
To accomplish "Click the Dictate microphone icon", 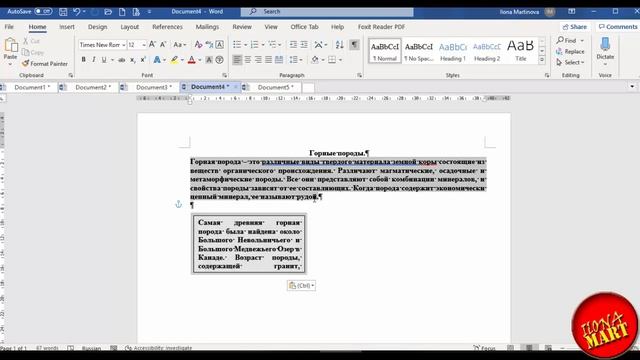I will pyautogui.click(x=605, y=44).
